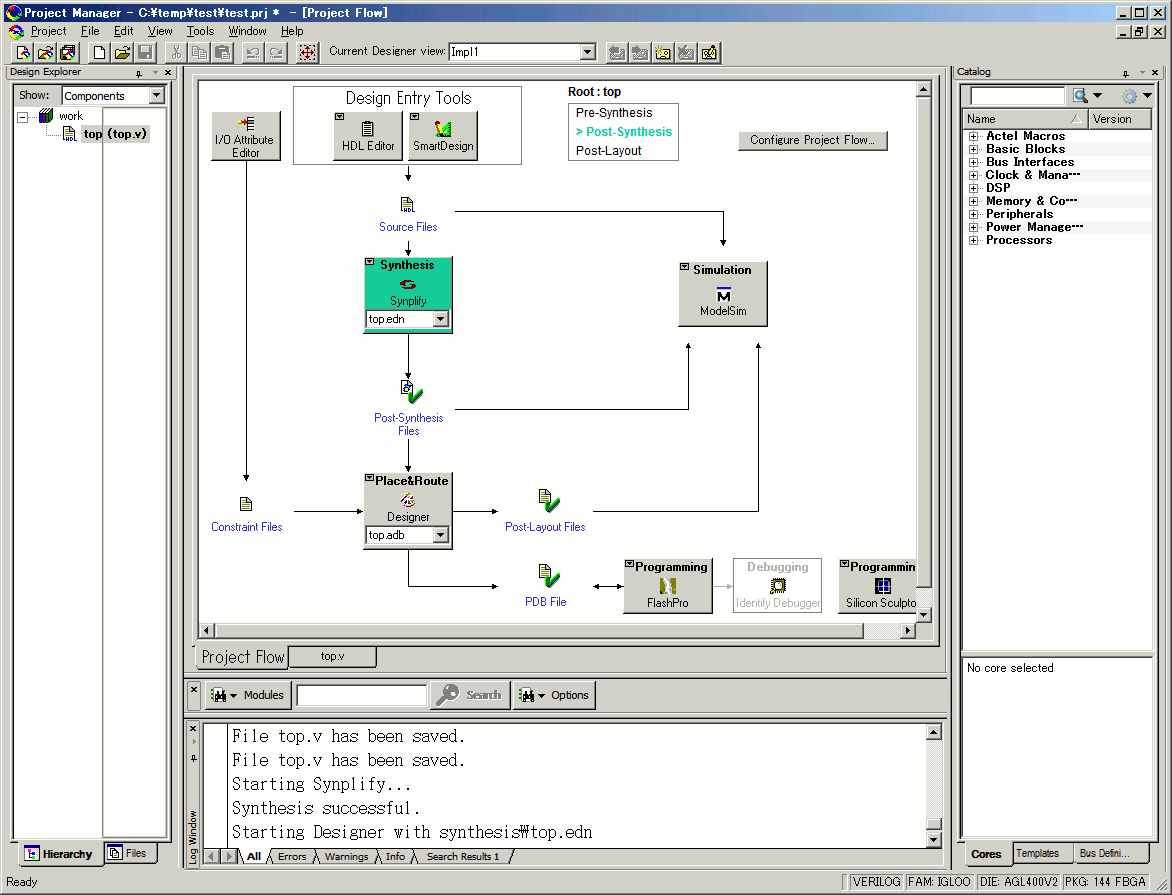Screen dimensions: 1172x895
Task: Click the Save floppy disk icon
Action: [146, 52]
